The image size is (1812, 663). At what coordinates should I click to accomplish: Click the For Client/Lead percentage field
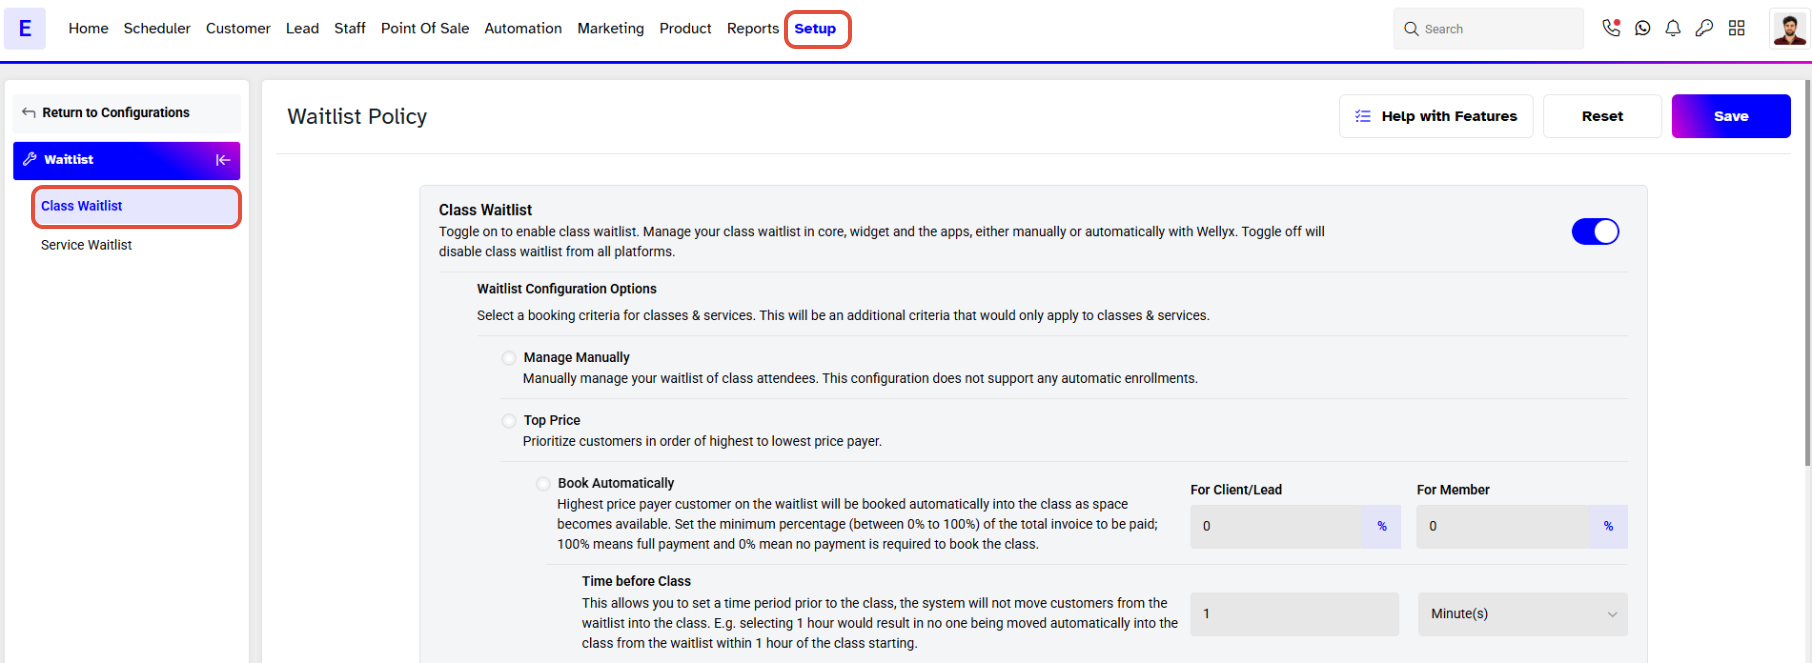point(1276,527)
